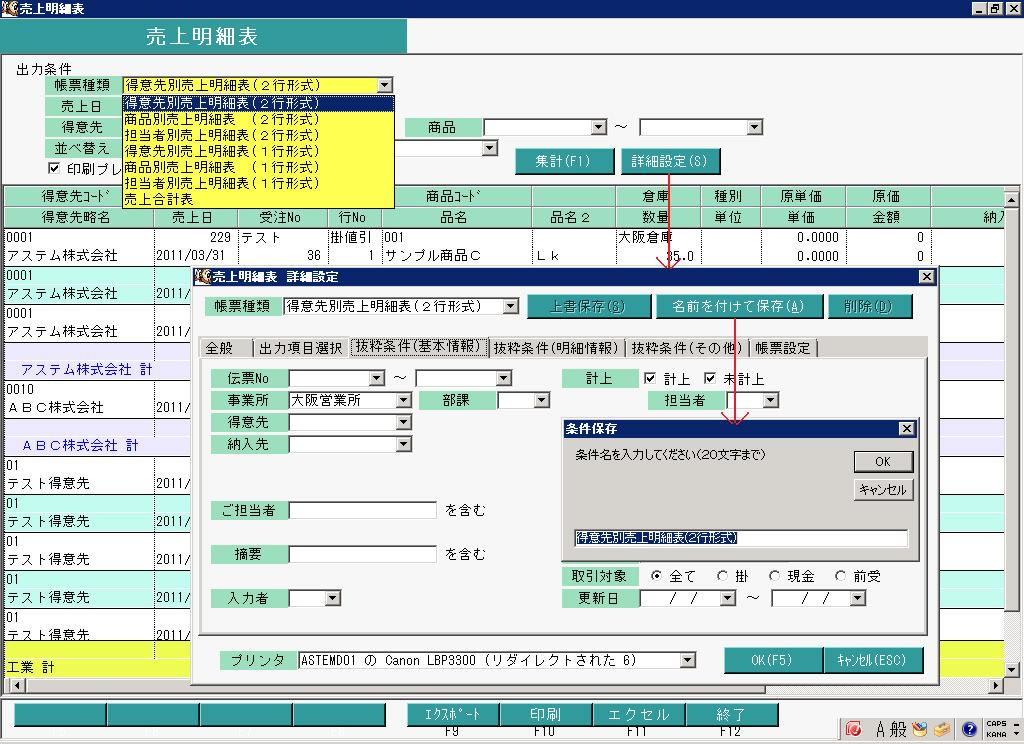Click the ｷｬﾝｾﾙ(ESC) button
1024x744 pixels.
click(873, 660)
